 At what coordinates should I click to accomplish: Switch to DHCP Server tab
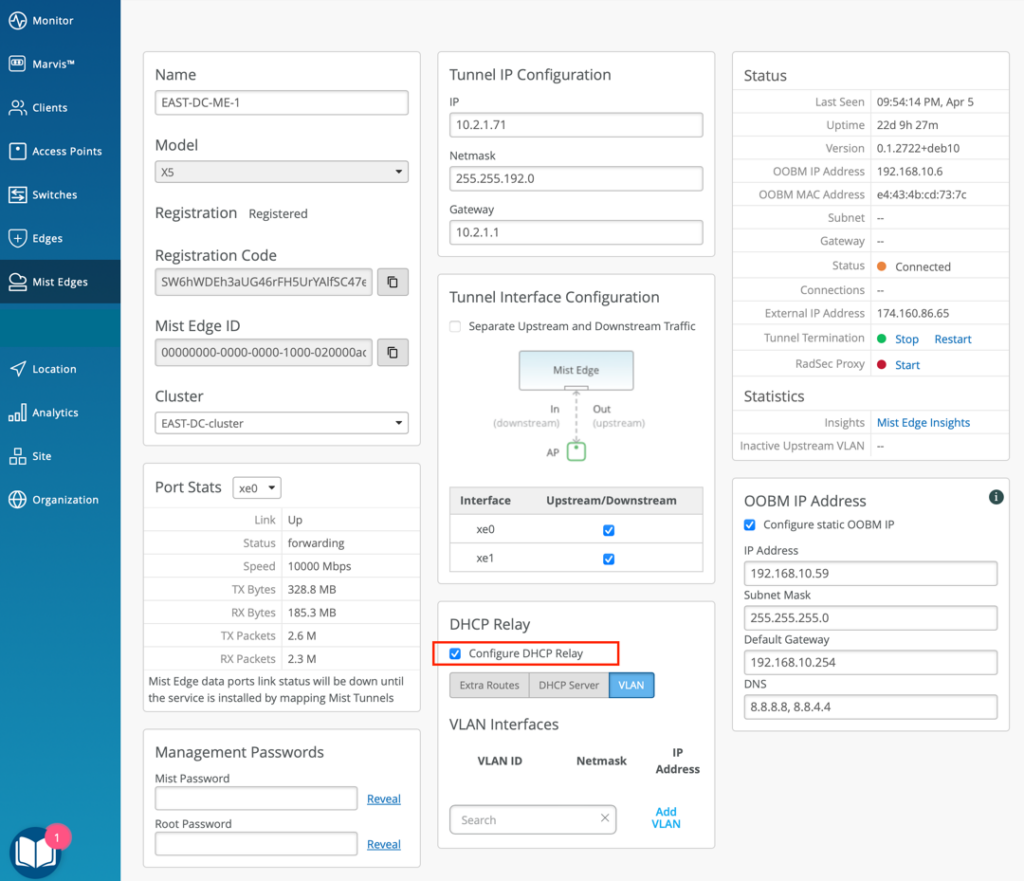click(x=569, y=685)
